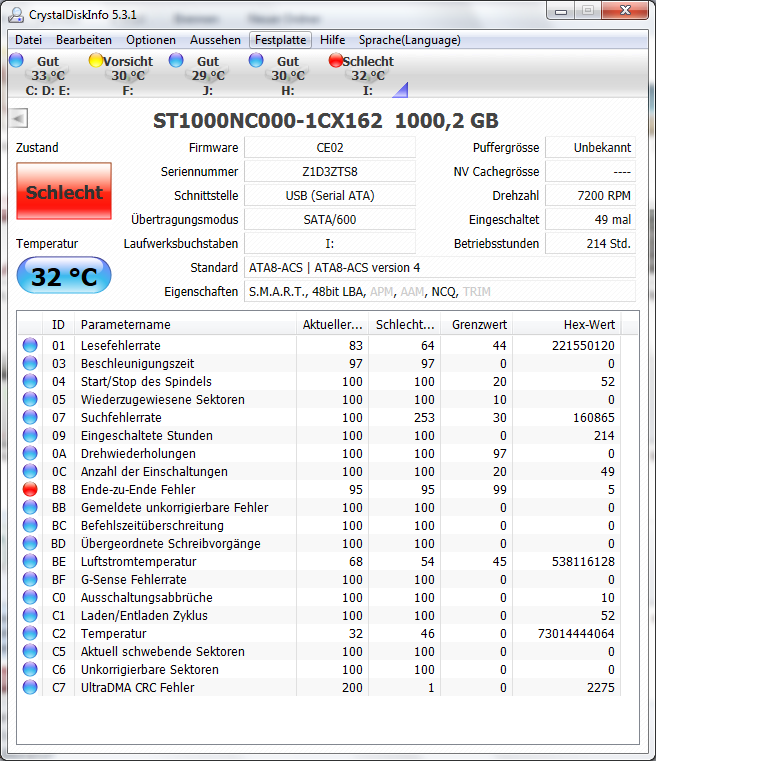Click the ID column header
This screenshot has height=761, width=768.
[58, 324]
